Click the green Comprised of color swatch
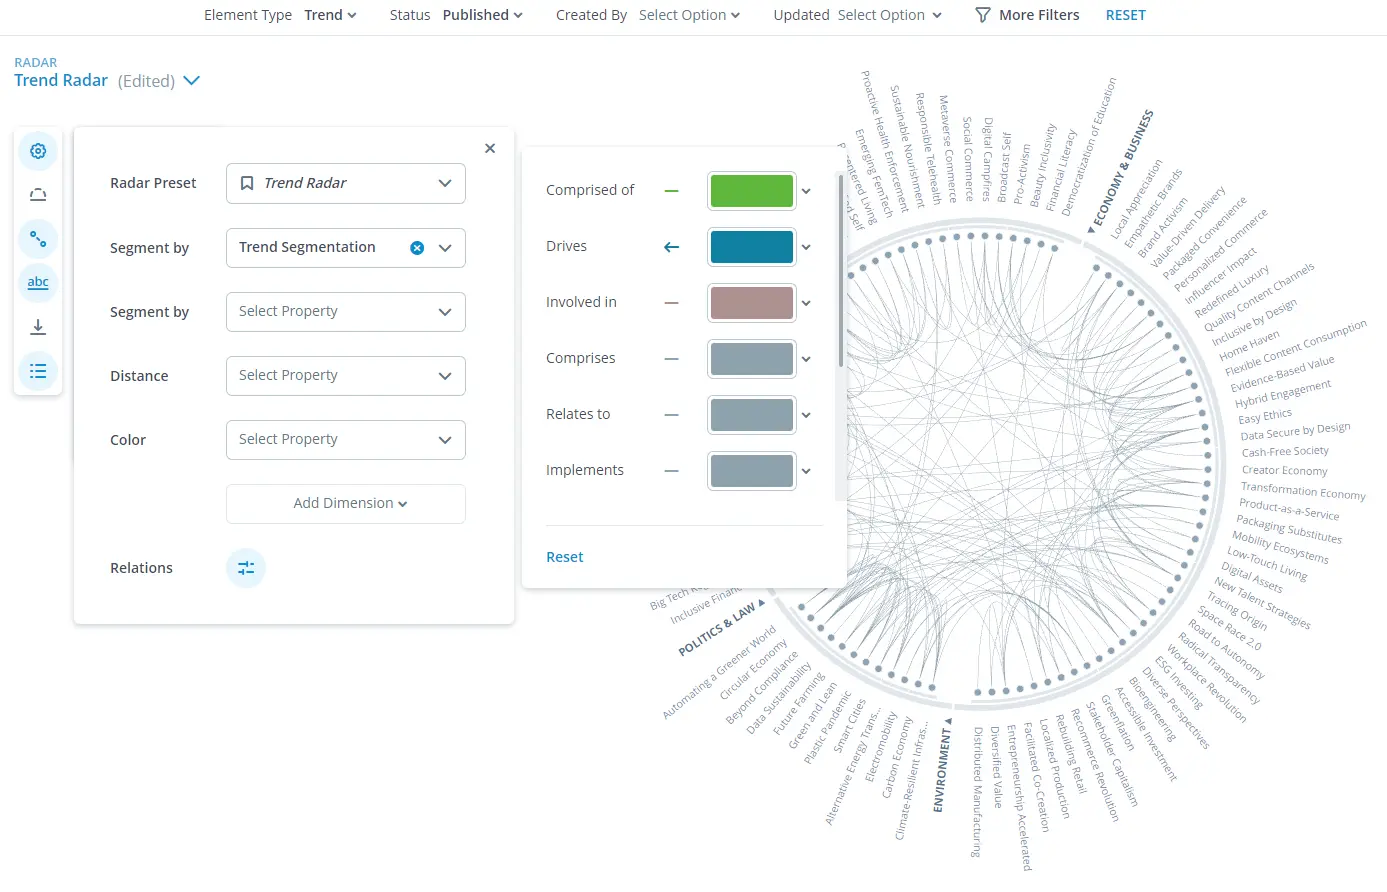The height and width of the screenshot is (892, 1387). click(x=752, y=191)
